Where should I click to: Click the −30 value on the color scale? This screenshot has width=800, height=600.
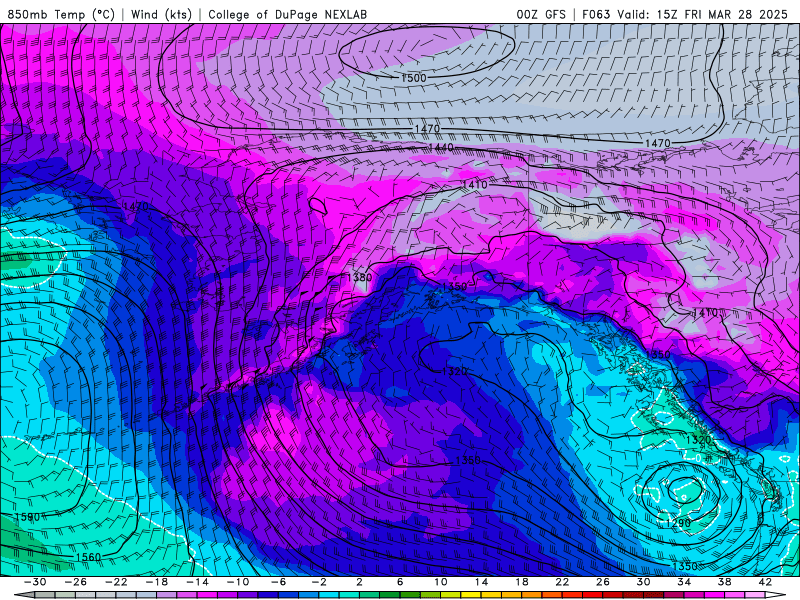tap(35, 582)
